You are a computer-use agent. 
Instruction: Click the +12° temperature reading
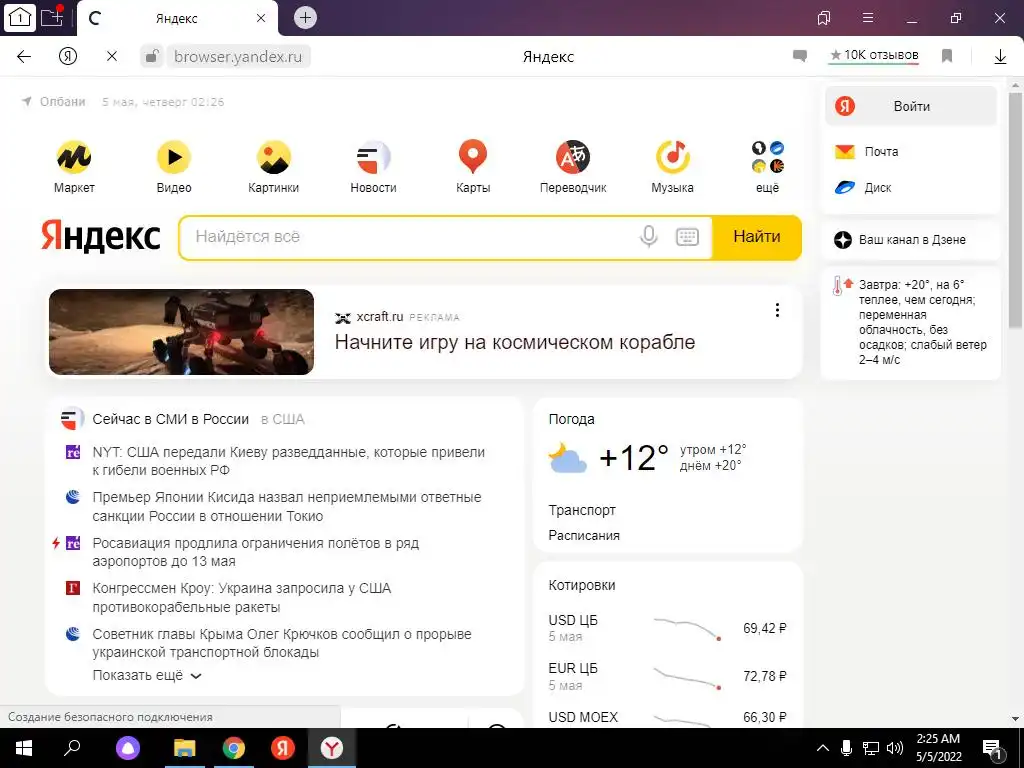click(633, 457)
